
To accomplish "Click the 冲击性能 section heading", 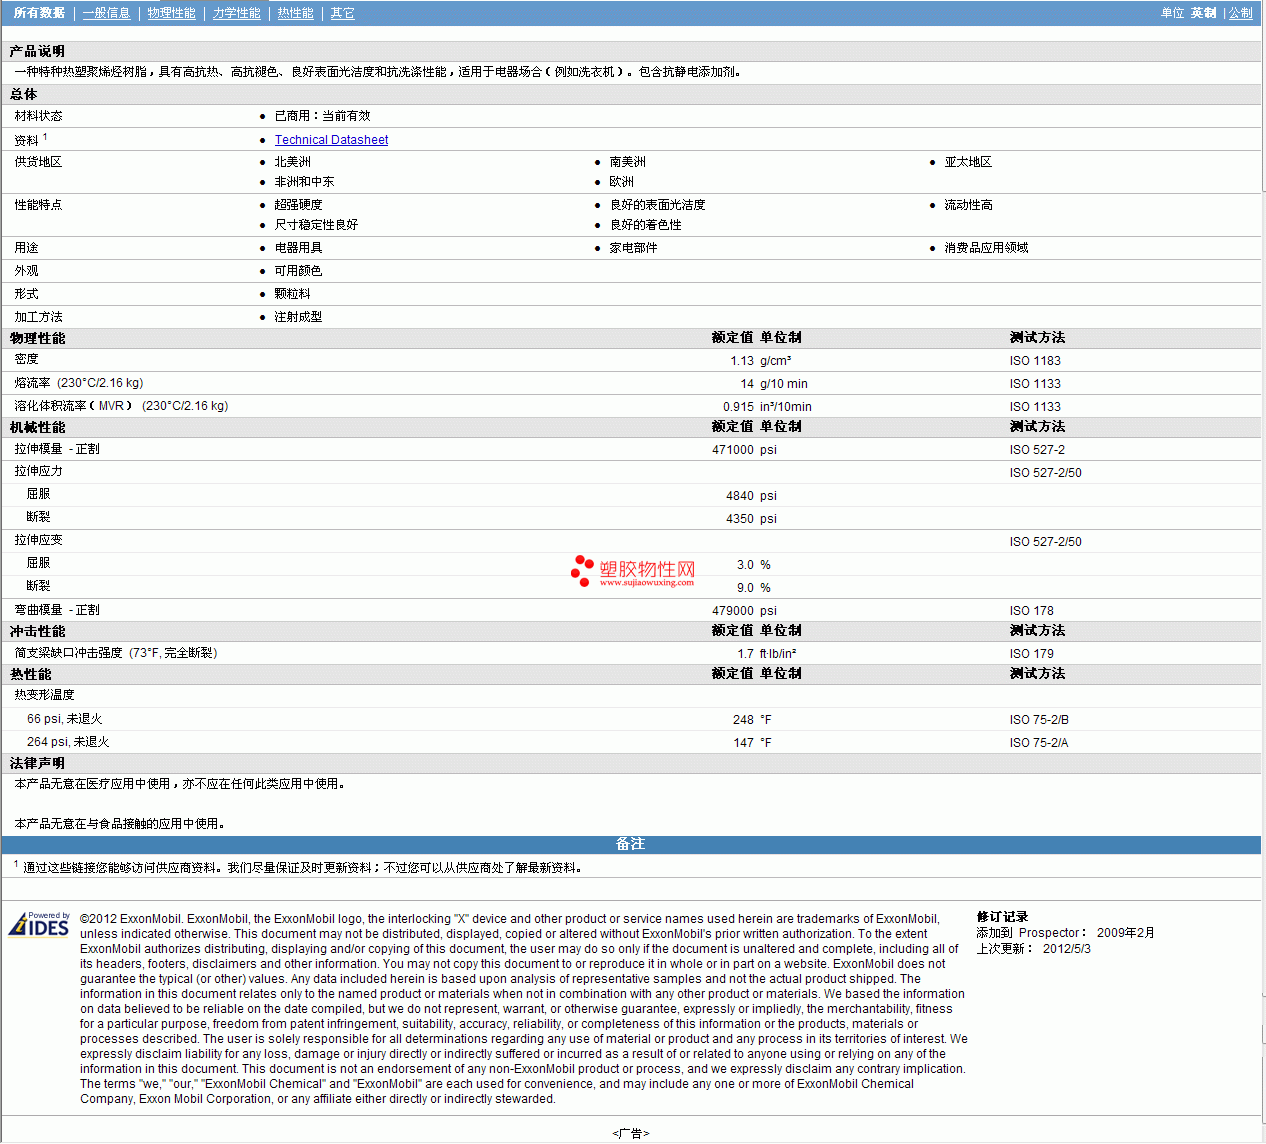I will pos(37,631).
